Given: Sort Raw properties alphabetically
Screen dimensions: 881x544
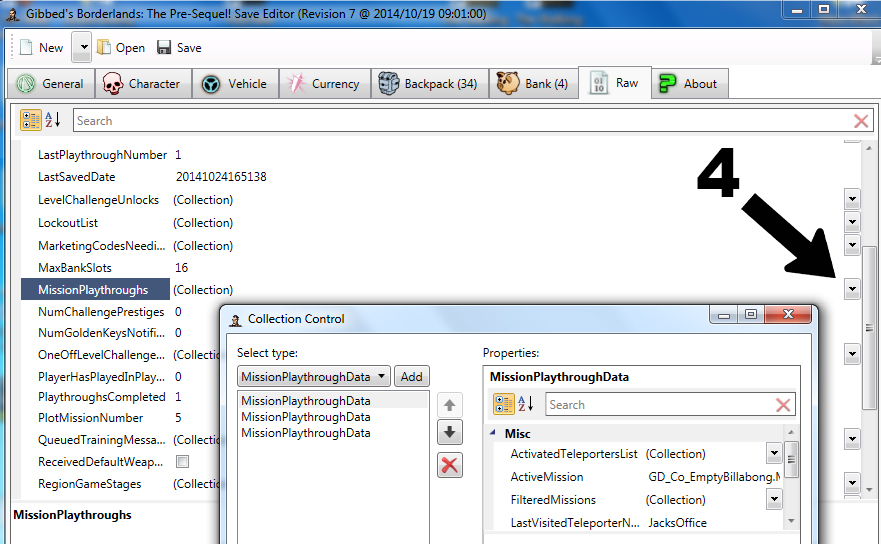Looking at the screenshot, I should coord(53,120).
